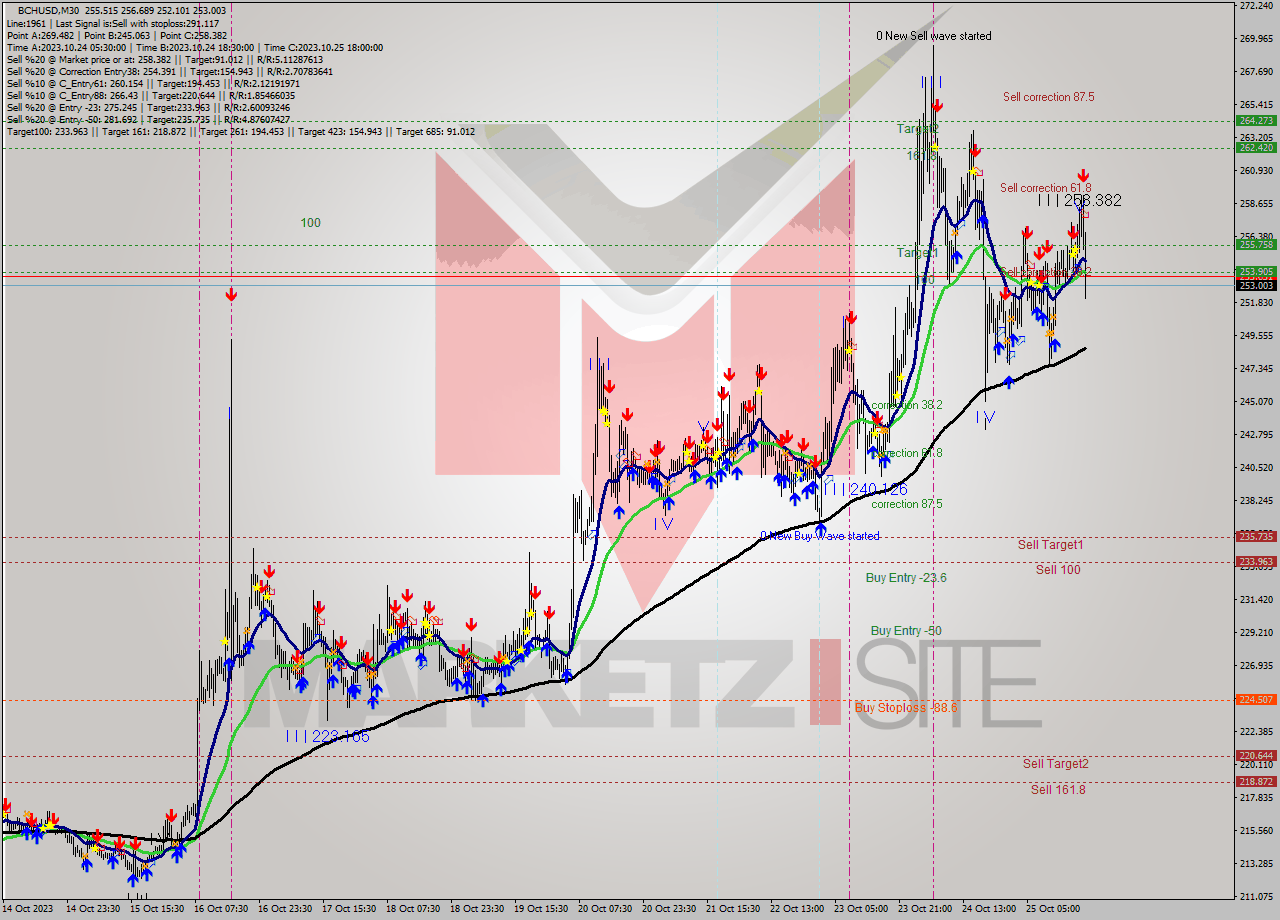Select the 'Sell correction 61.8' label
This screenshot has height=920, width=1280.
coord(1046,188)
